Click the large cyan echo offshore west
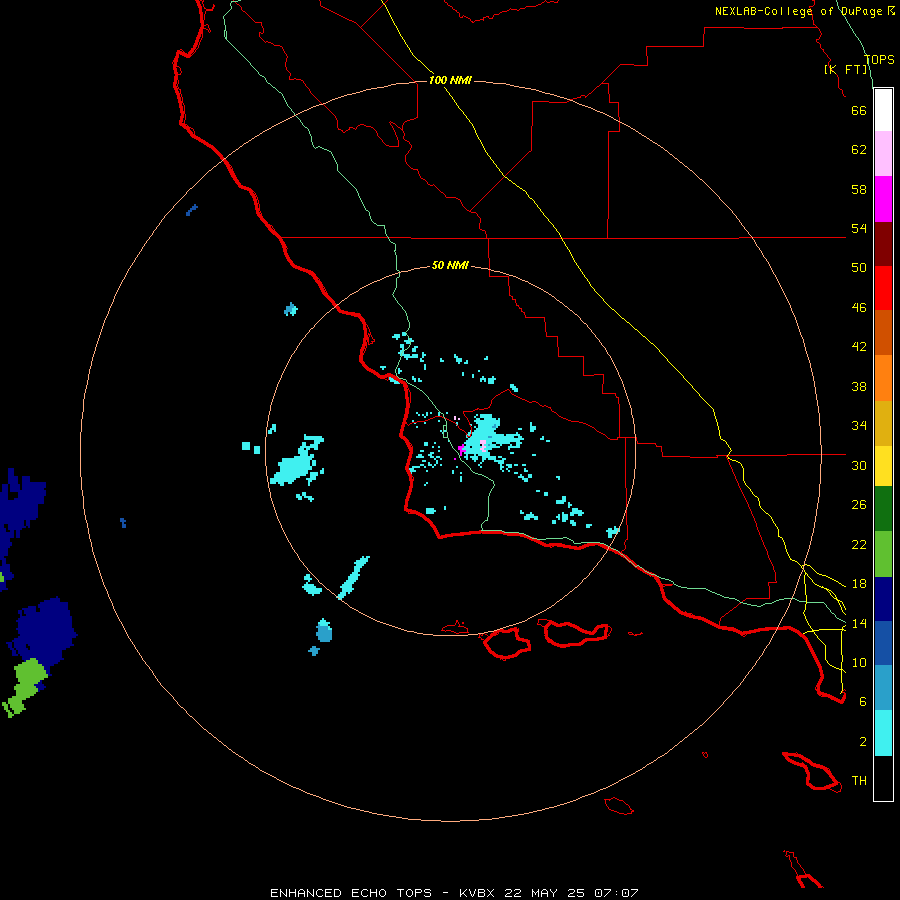This screenshot has height=900, width=900. pos(297,461)
